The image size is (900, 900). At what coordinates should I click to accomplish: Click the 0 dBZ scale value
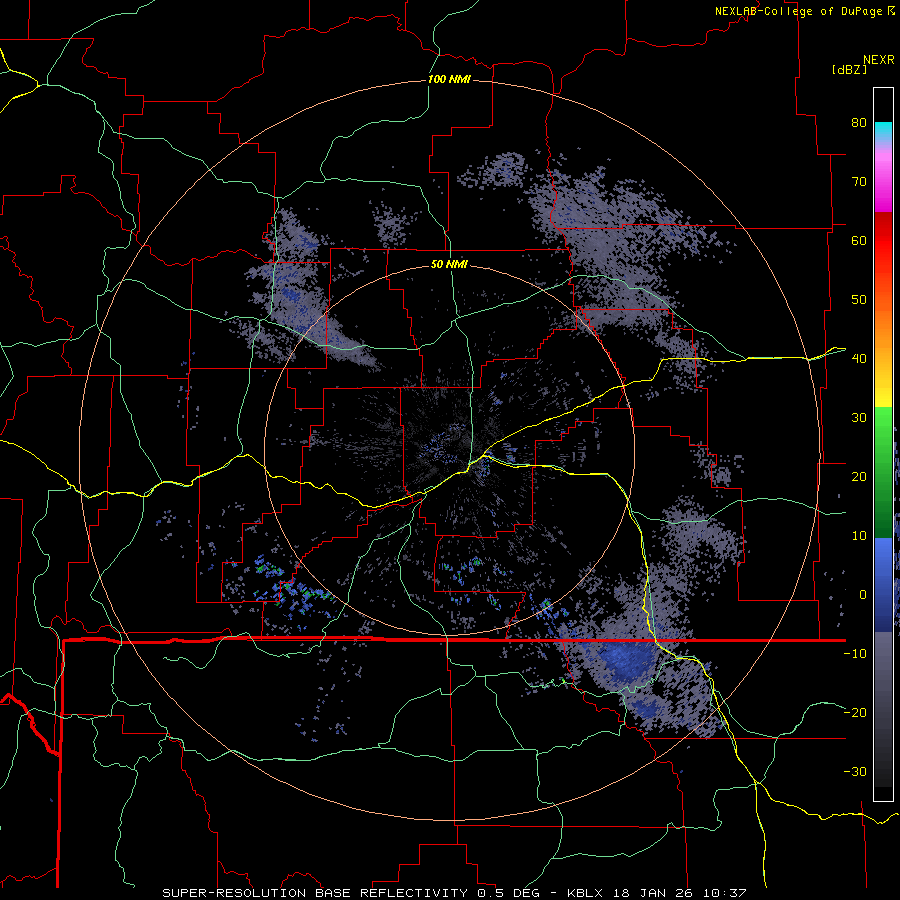coord(863,595)
